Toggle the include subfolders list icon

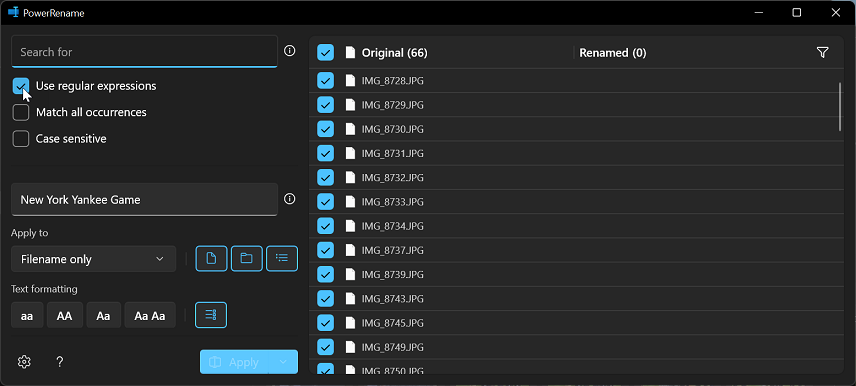coord(282,259)
